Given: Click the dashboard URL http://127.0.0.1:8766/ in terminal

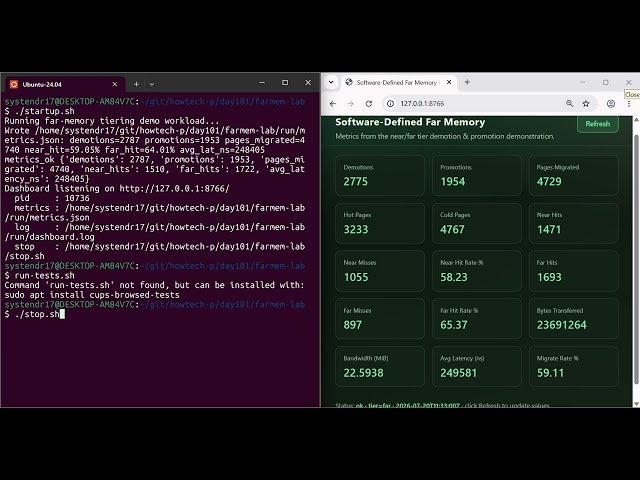Looking at the screenshot, I should click(x=174, y=189).
